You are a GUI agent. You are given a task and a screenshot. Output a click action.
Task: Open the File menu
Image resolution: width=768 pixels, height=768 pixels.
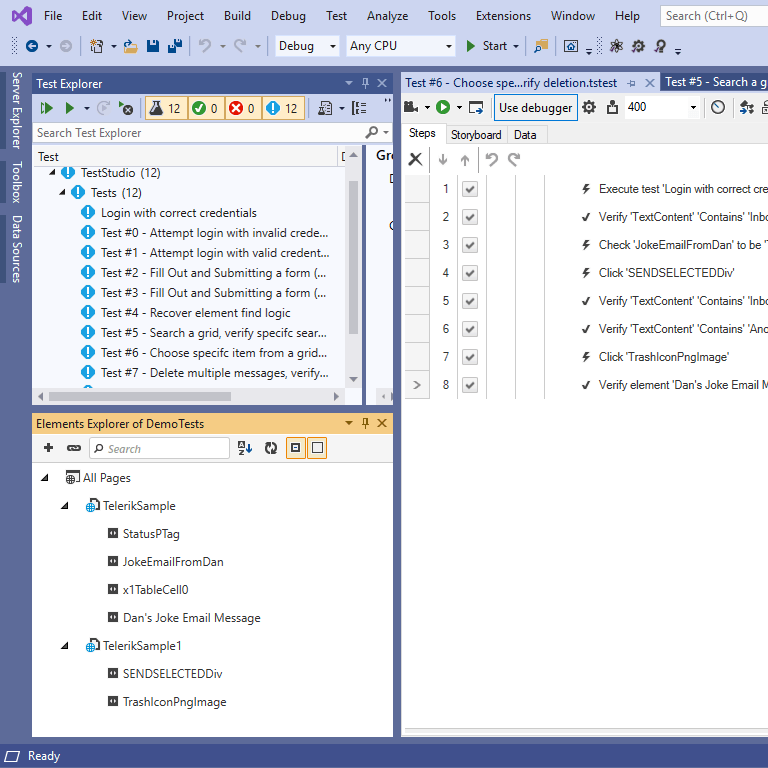point(53,16)
